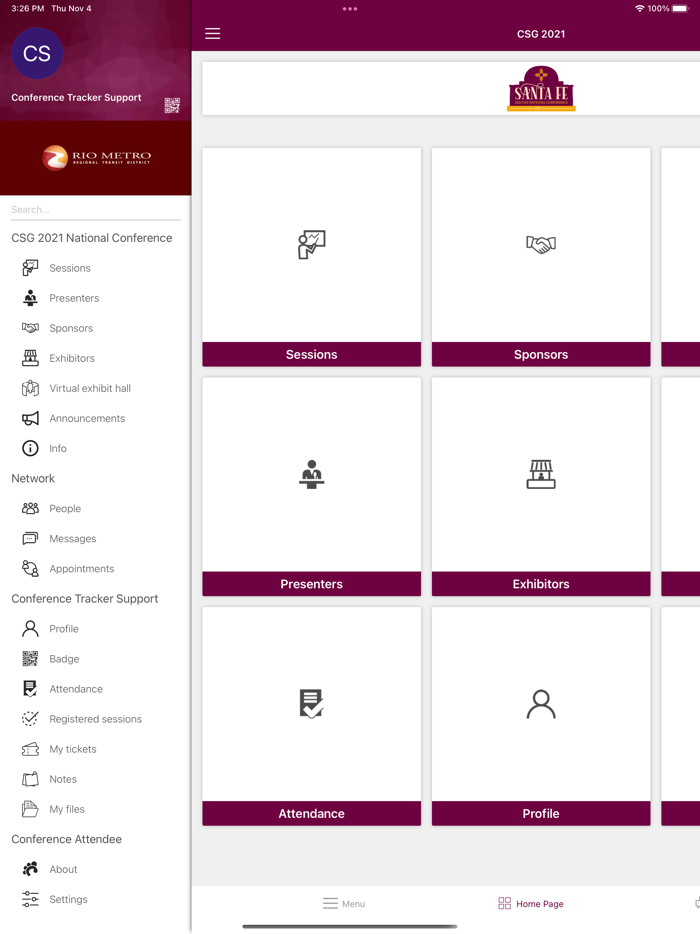The image size is (700, 934).
Task: Click the My files folder icon
Action: coord(30,809)
